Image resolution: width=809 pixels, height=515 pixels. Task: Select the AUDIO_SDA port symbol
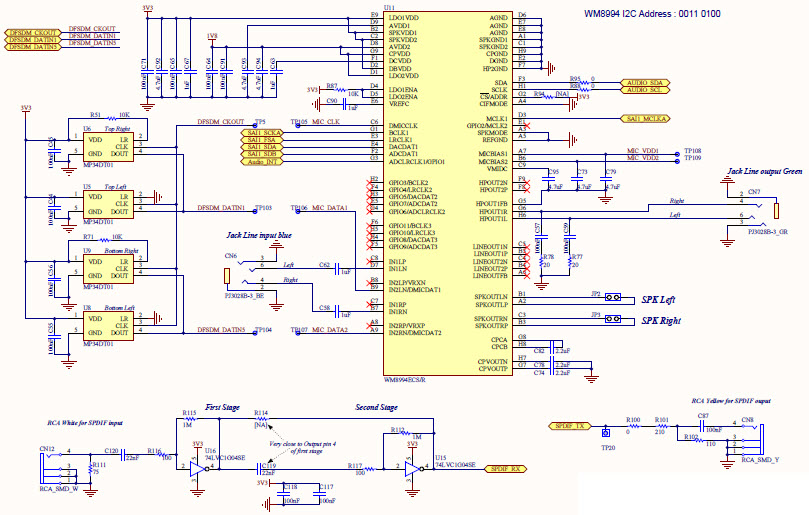pos(644,83)
